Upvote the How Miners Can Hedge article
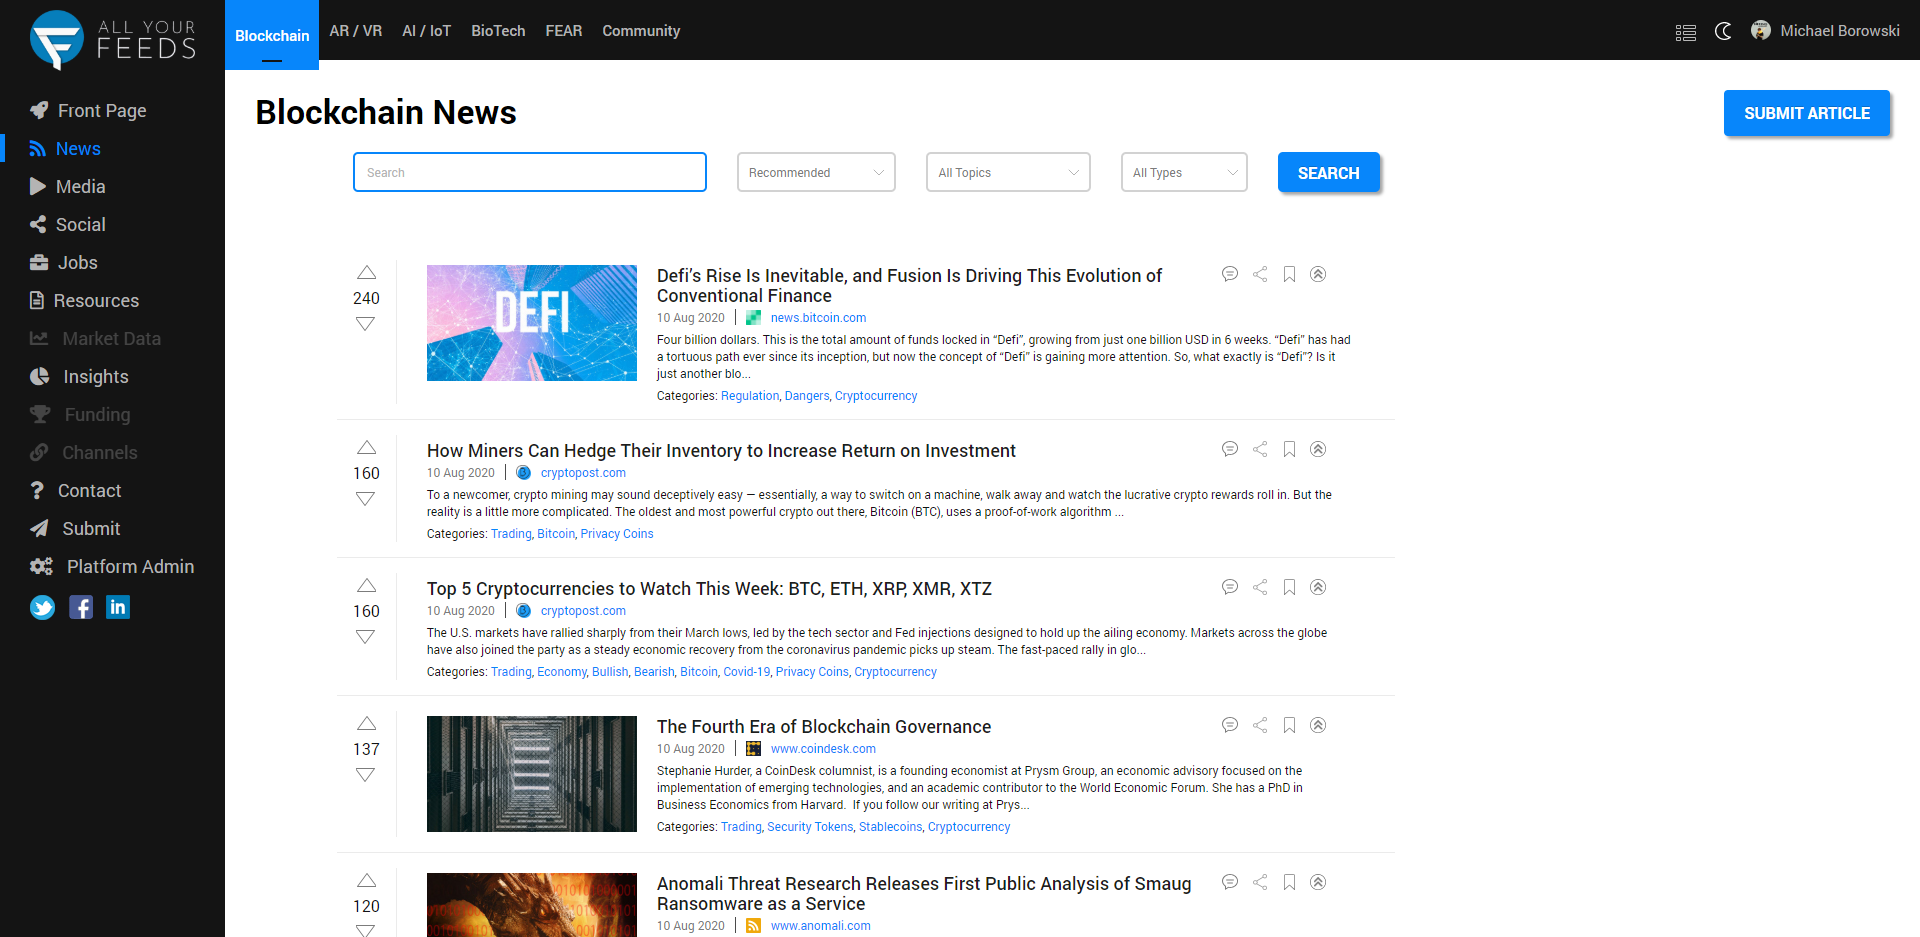The height and width of the screenshot is (937, 1920). [366, 448]
